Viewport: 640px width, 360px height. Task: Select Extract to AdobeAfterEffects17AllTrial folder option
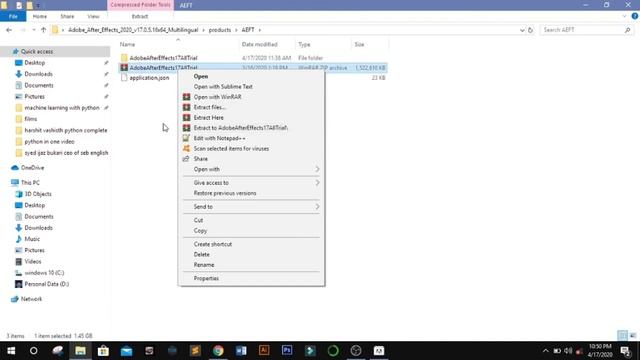click(x=251, y=128)
